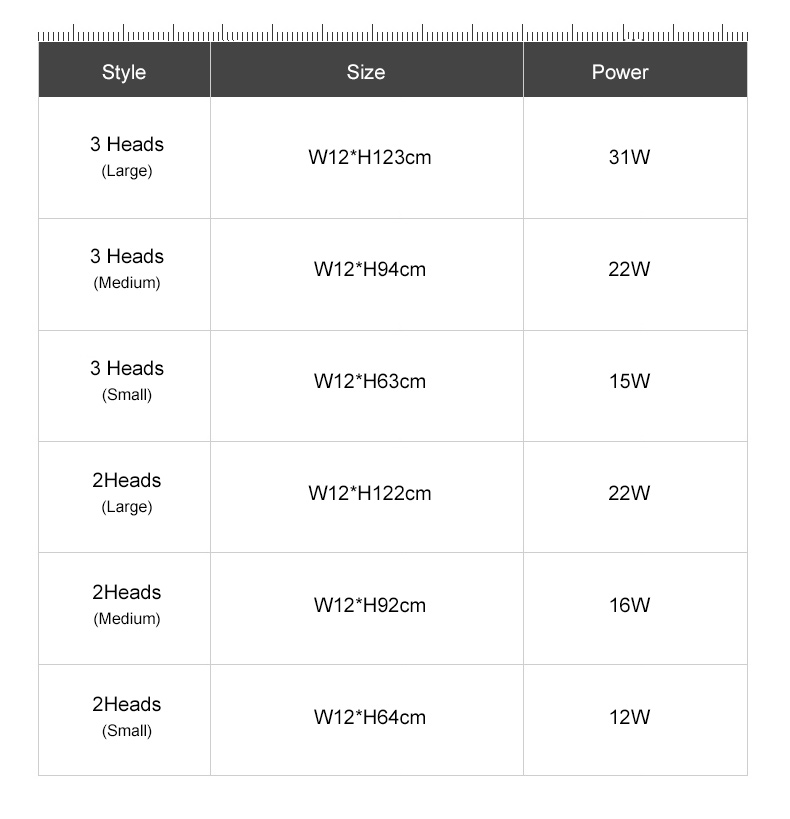Click the W12*H94cm size cell

[x=367, y=274]
